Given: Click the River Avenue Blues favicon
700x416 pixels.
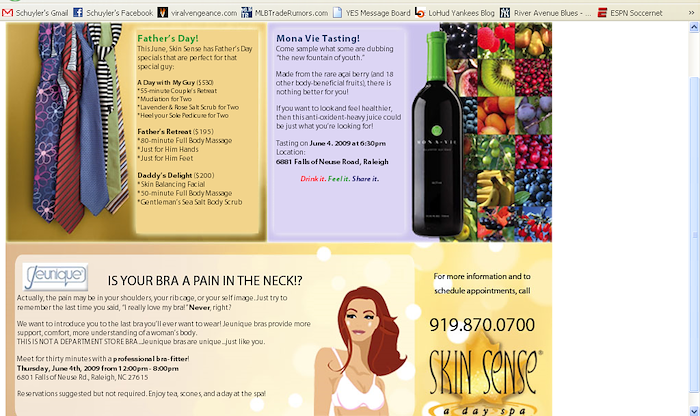Looking at the screenshot, I should point(504,12).
